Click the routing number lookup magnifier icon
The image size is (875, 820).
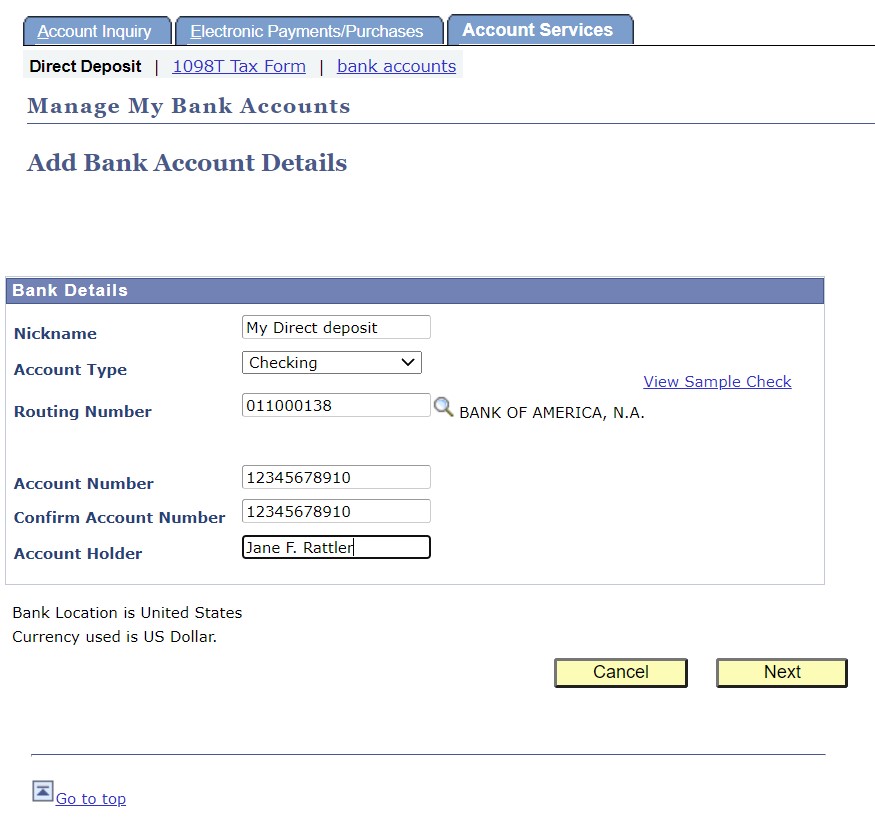(443, 406)
